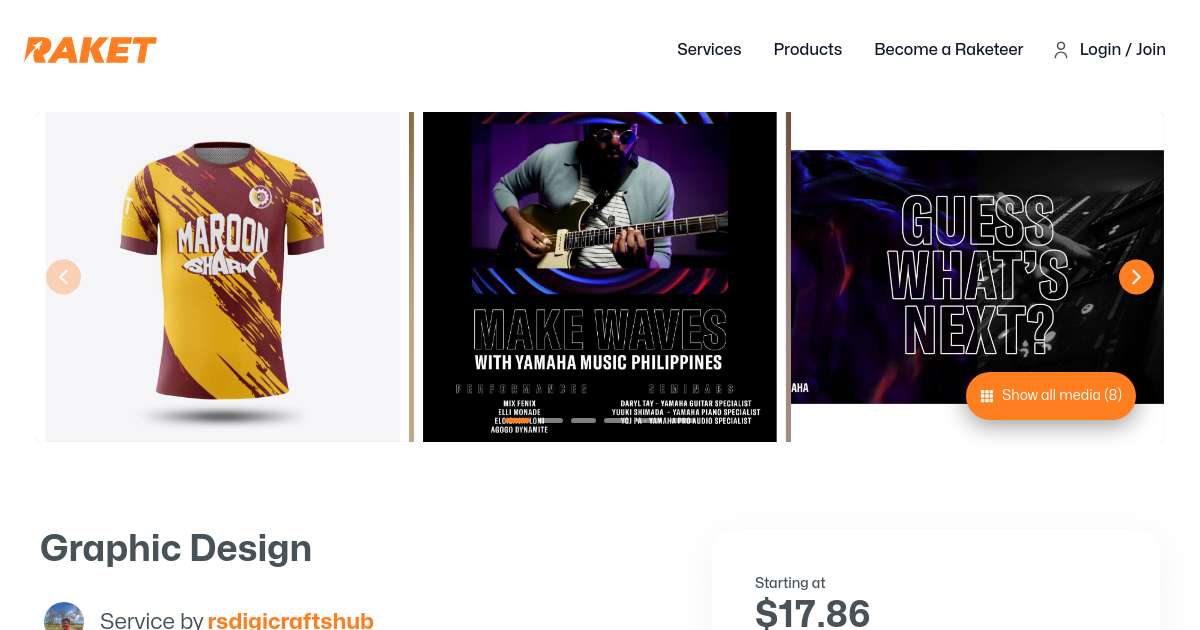Select the active orange carousel indicator
This screenshot has width=1200, height=630.
(517, 420)
